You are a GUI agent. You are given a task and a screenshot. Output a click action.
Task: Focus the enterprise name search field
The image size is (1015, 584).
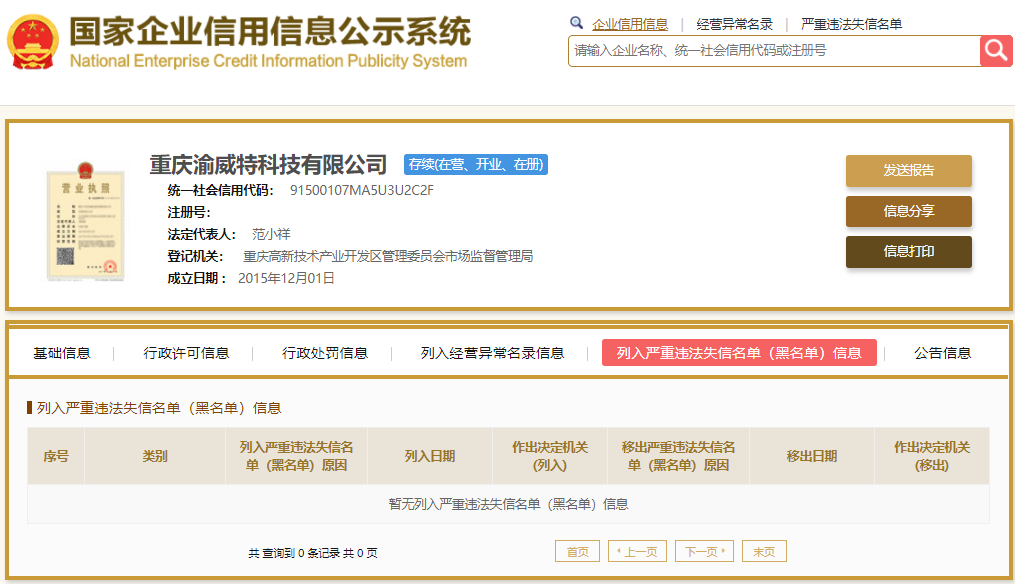pos(774,51)
